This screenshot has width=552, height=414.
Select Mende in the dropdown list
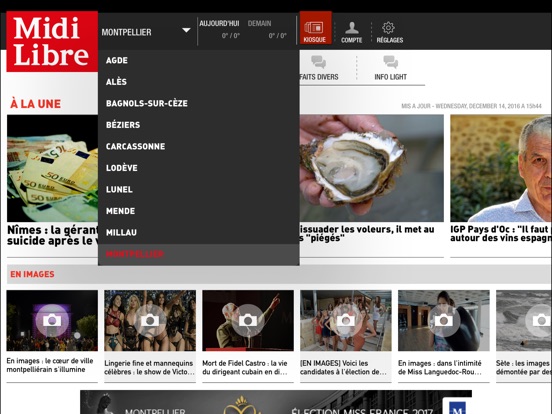199,211
